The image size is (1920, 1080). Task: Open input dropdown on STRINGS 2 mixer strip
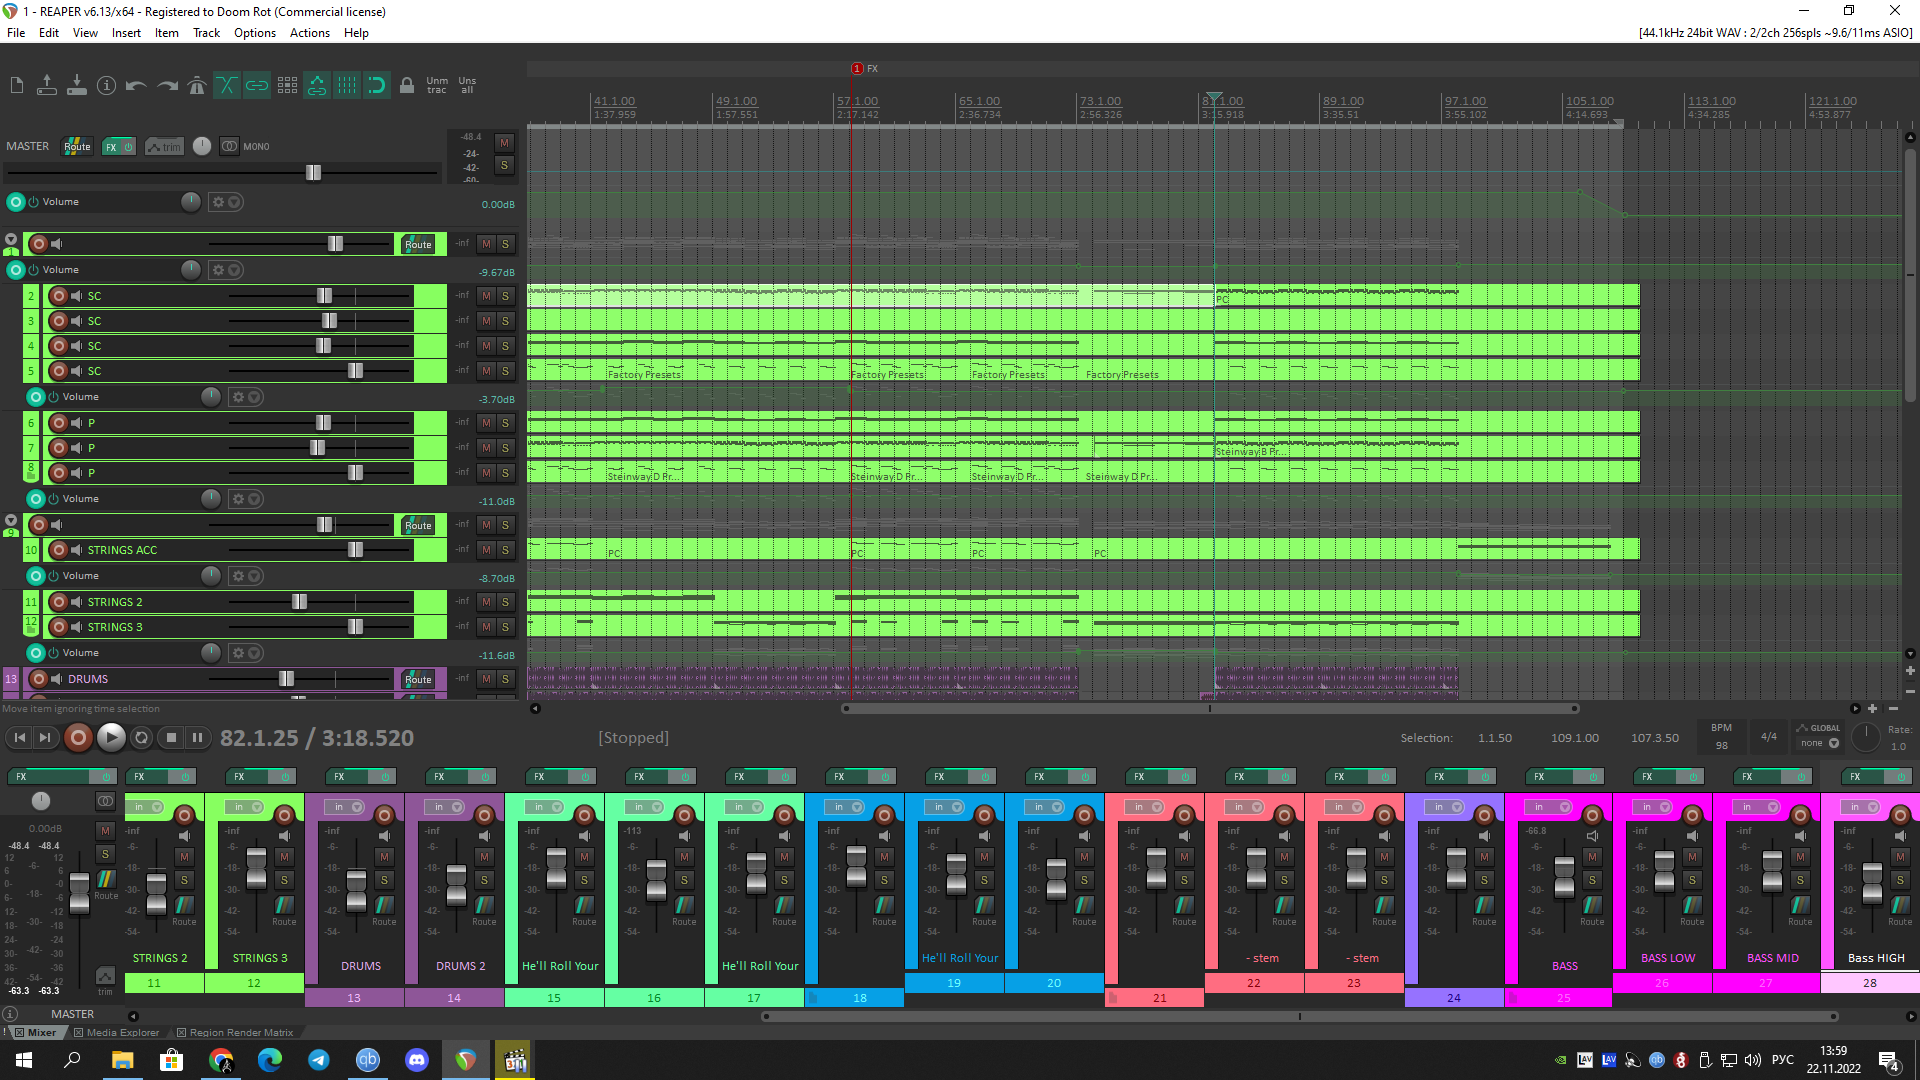[148, 807]
